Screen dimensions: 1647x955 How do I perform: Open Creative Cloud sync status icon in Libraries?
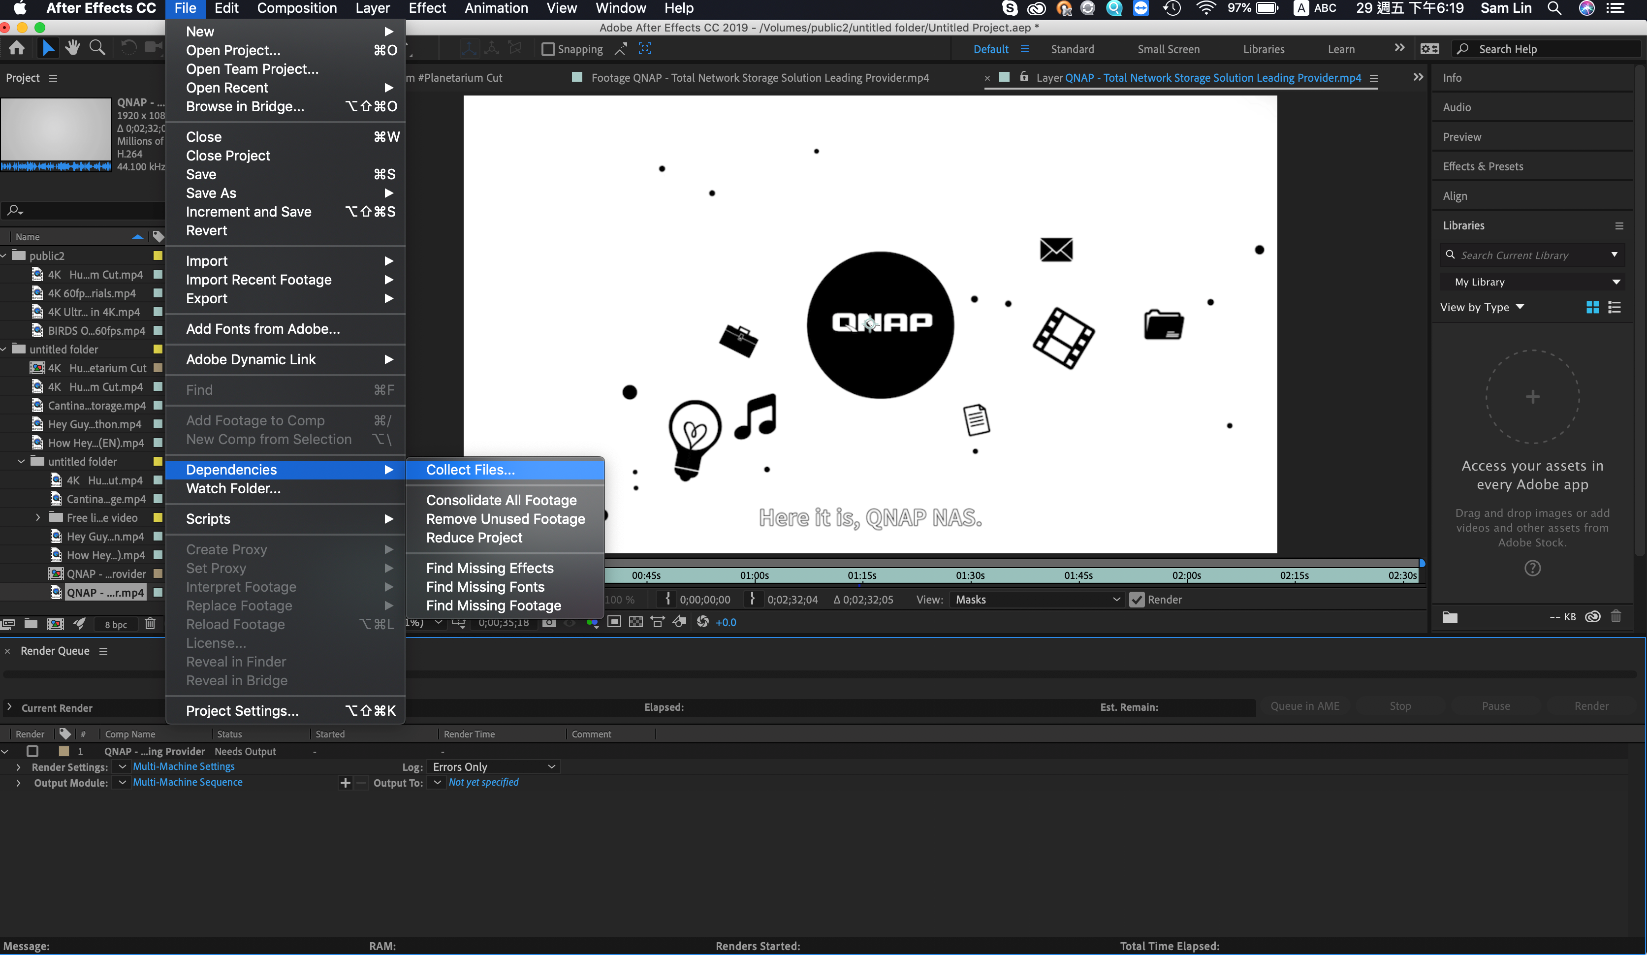click(1593, 617)
